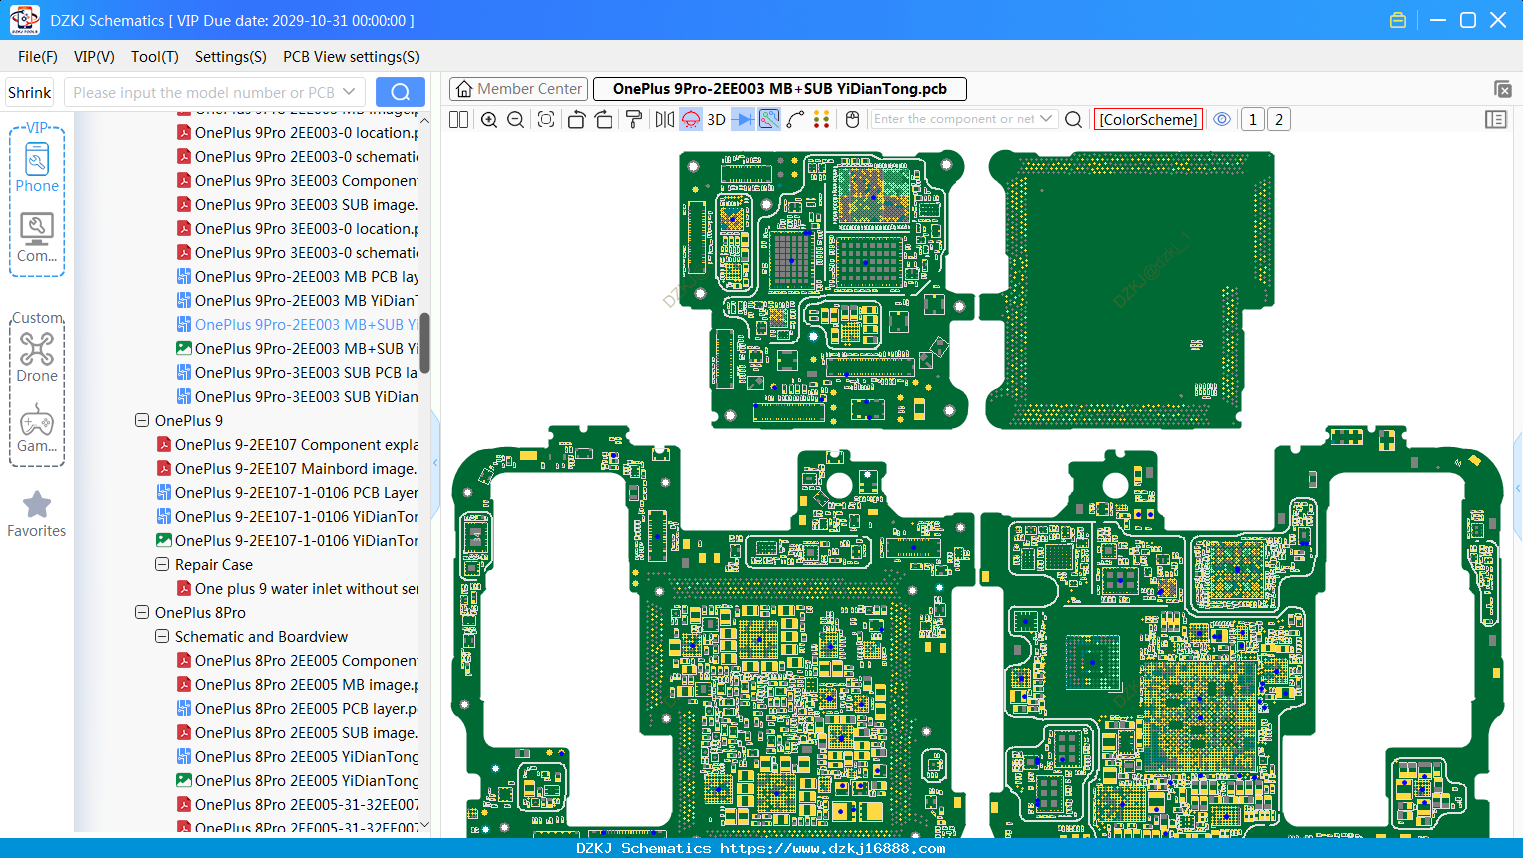Open OnePlus 9Pro-2EE003 MB PCB layer file
The width and height of the screenshot is (1523, 858).
297,277
